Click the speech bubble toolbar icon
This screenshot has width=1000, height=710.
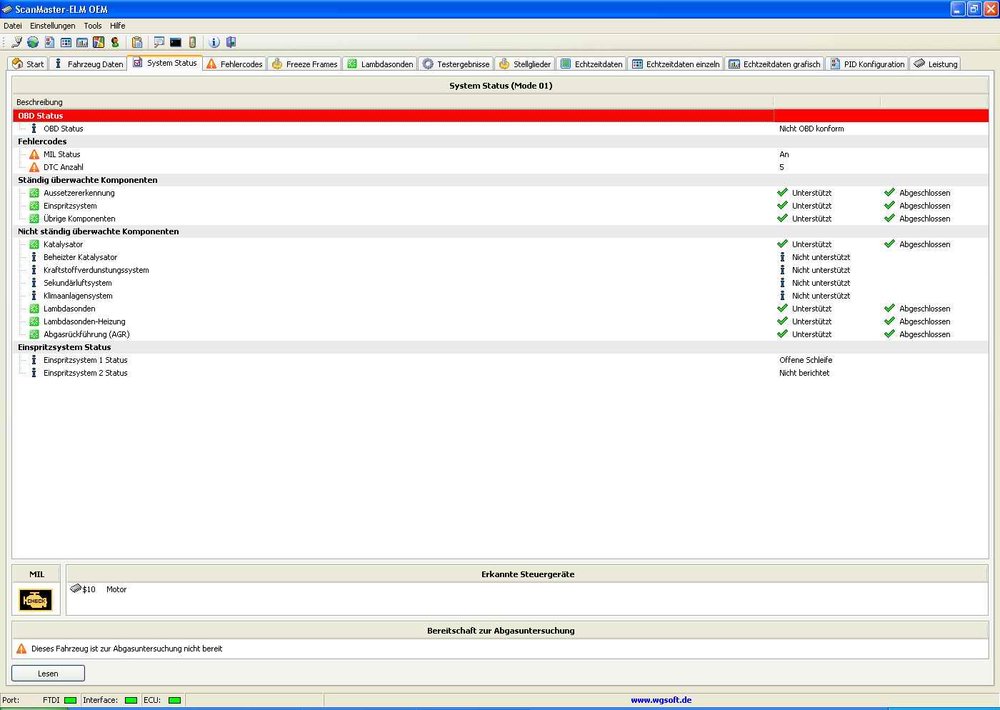159,43
